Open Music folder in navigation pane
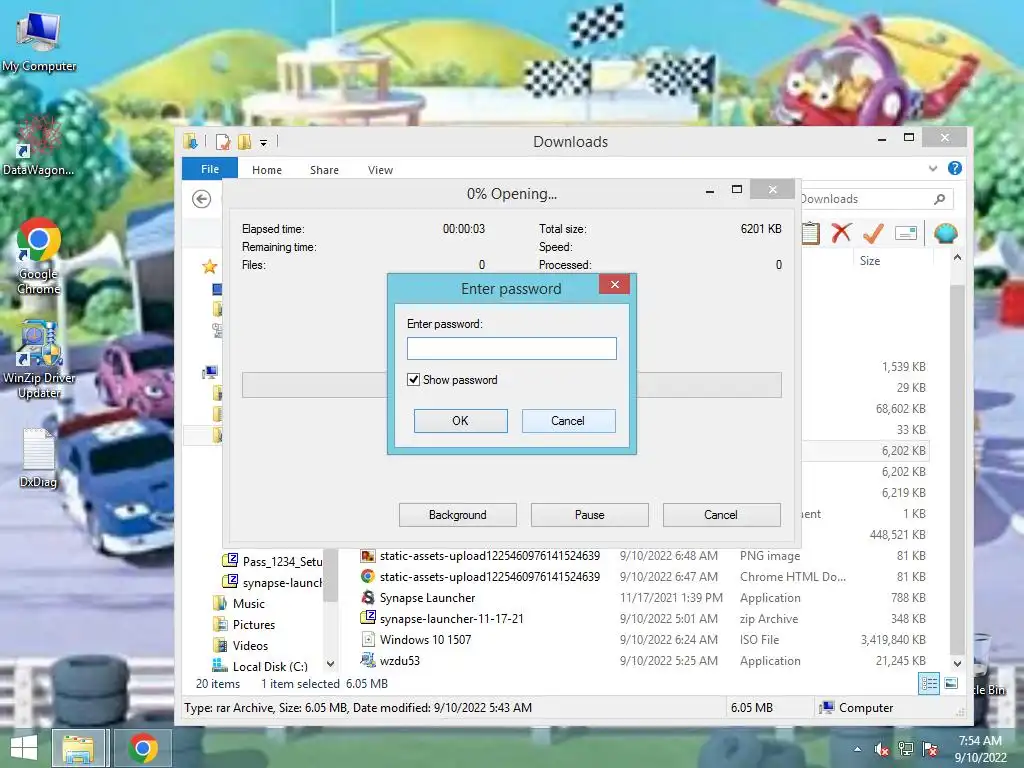 point(239,603)
